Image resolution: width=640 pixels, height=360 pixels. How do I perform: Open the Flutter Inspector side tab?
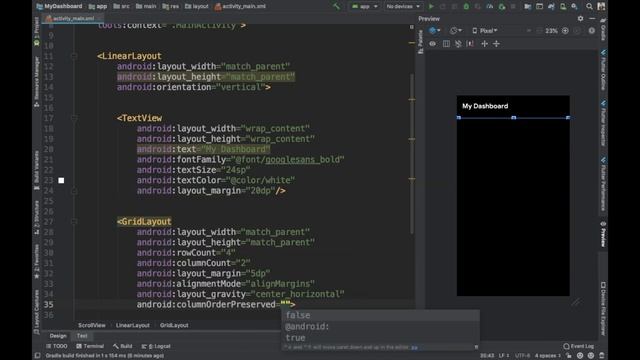[x=603, y=124]
